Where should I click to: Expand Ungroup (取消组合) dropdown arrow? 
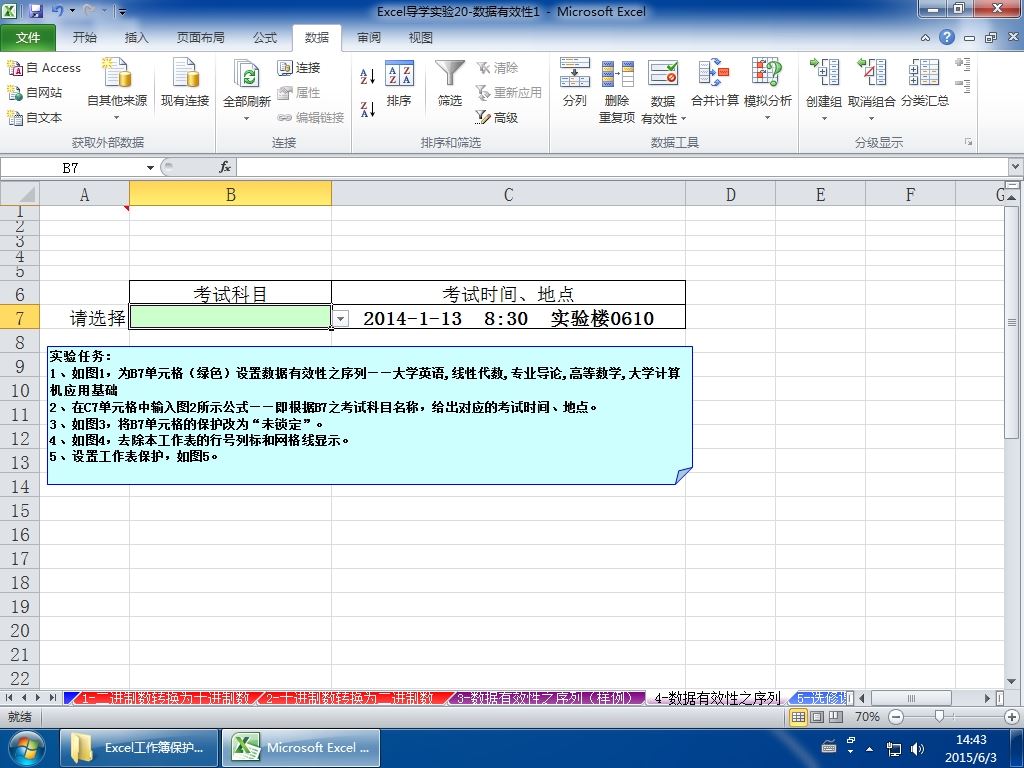tap(871, 118)
